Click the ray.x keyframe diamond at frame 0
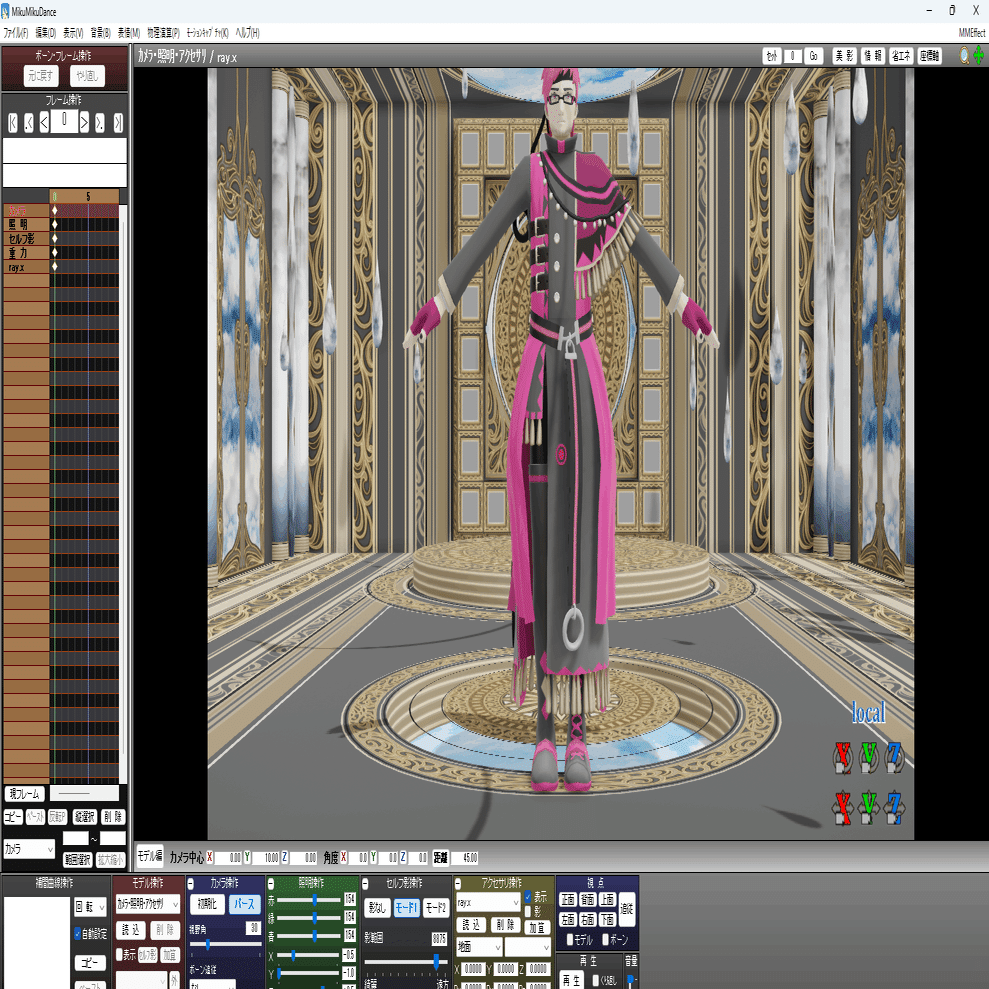The width and height of the screenshot is (989, 989). [55, 267]
